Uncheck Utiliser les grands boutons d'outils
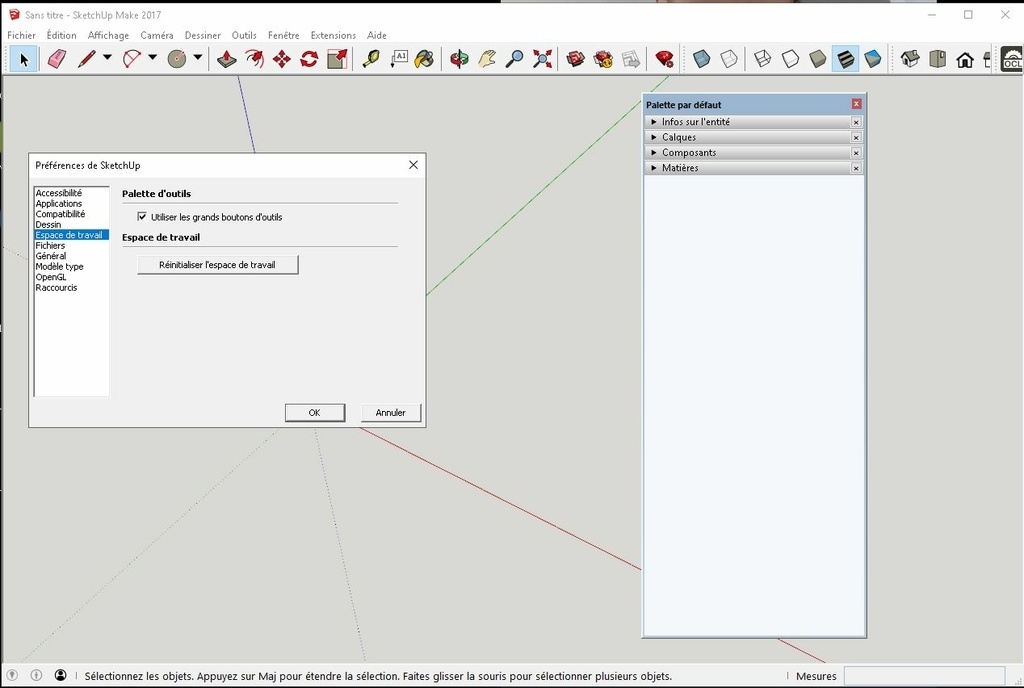 (x=142, y=217)
